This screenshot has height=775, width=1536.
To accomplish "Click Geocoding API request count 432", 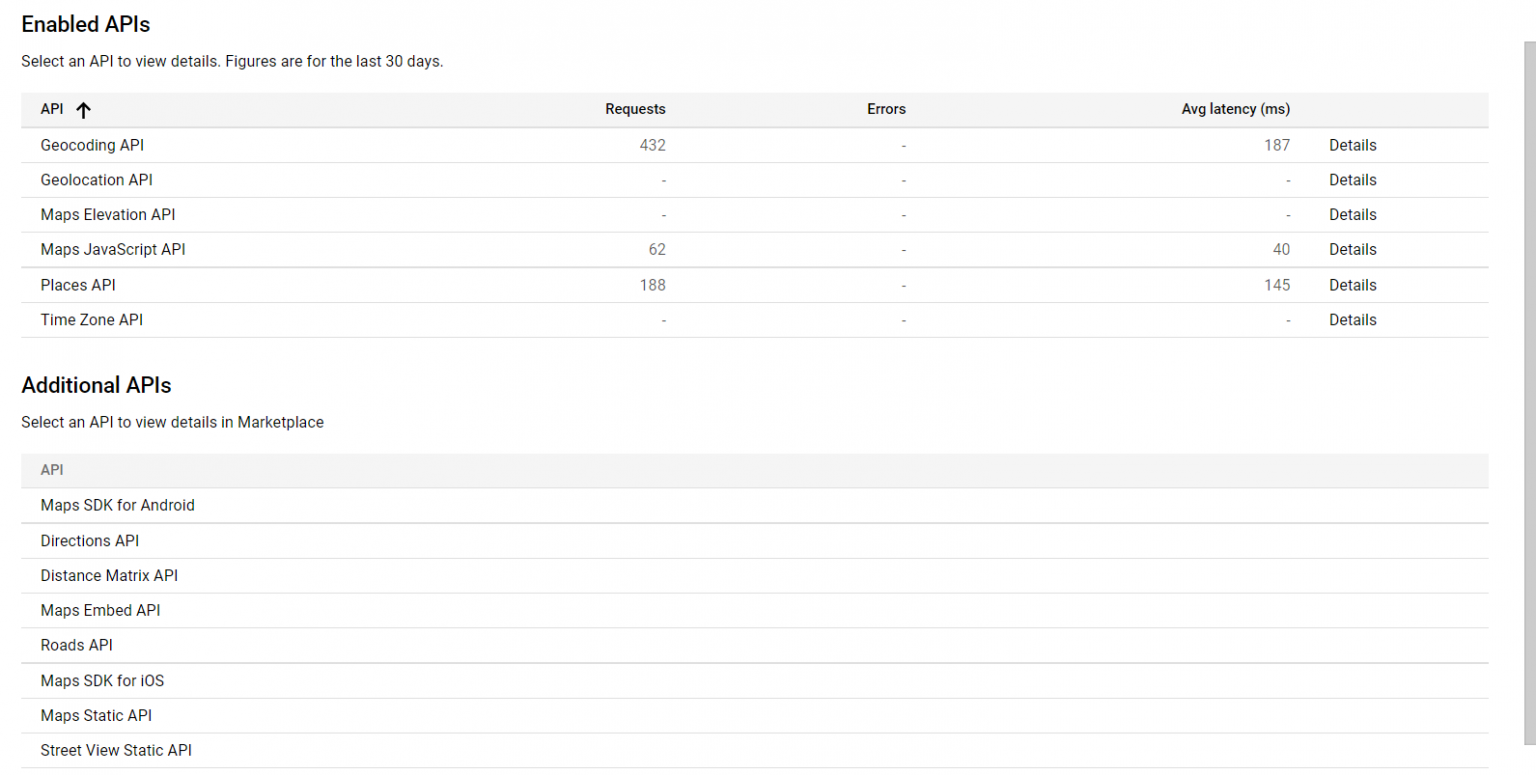I will 653,145.
